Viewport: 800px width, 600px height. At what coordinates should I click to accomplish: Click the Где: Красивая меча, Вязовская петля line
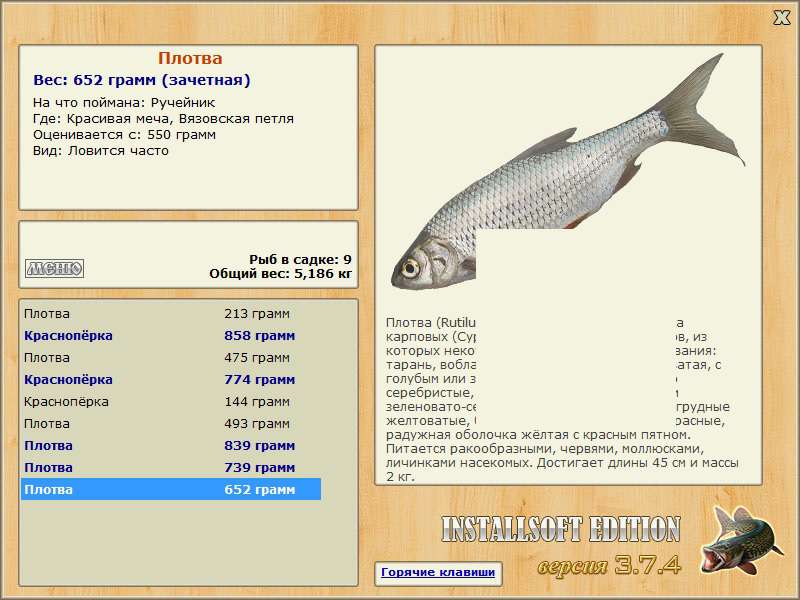point(163,119)
